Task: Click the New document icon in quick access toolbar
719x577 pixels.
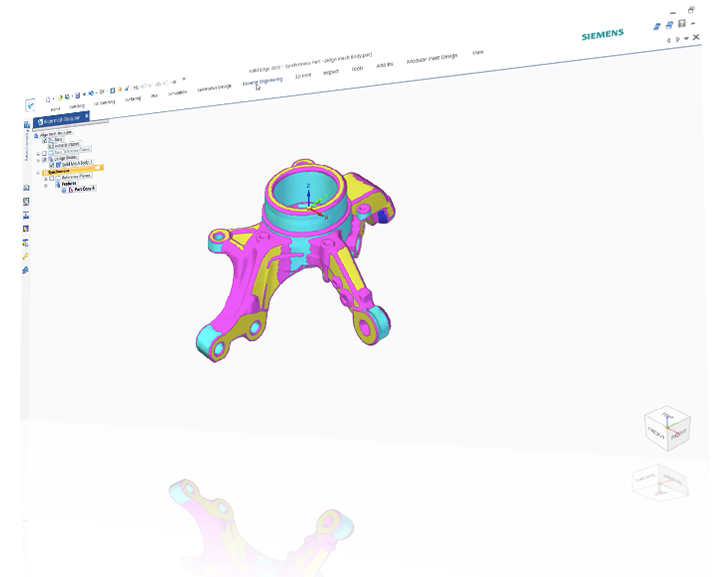Action: click(48, 100)
